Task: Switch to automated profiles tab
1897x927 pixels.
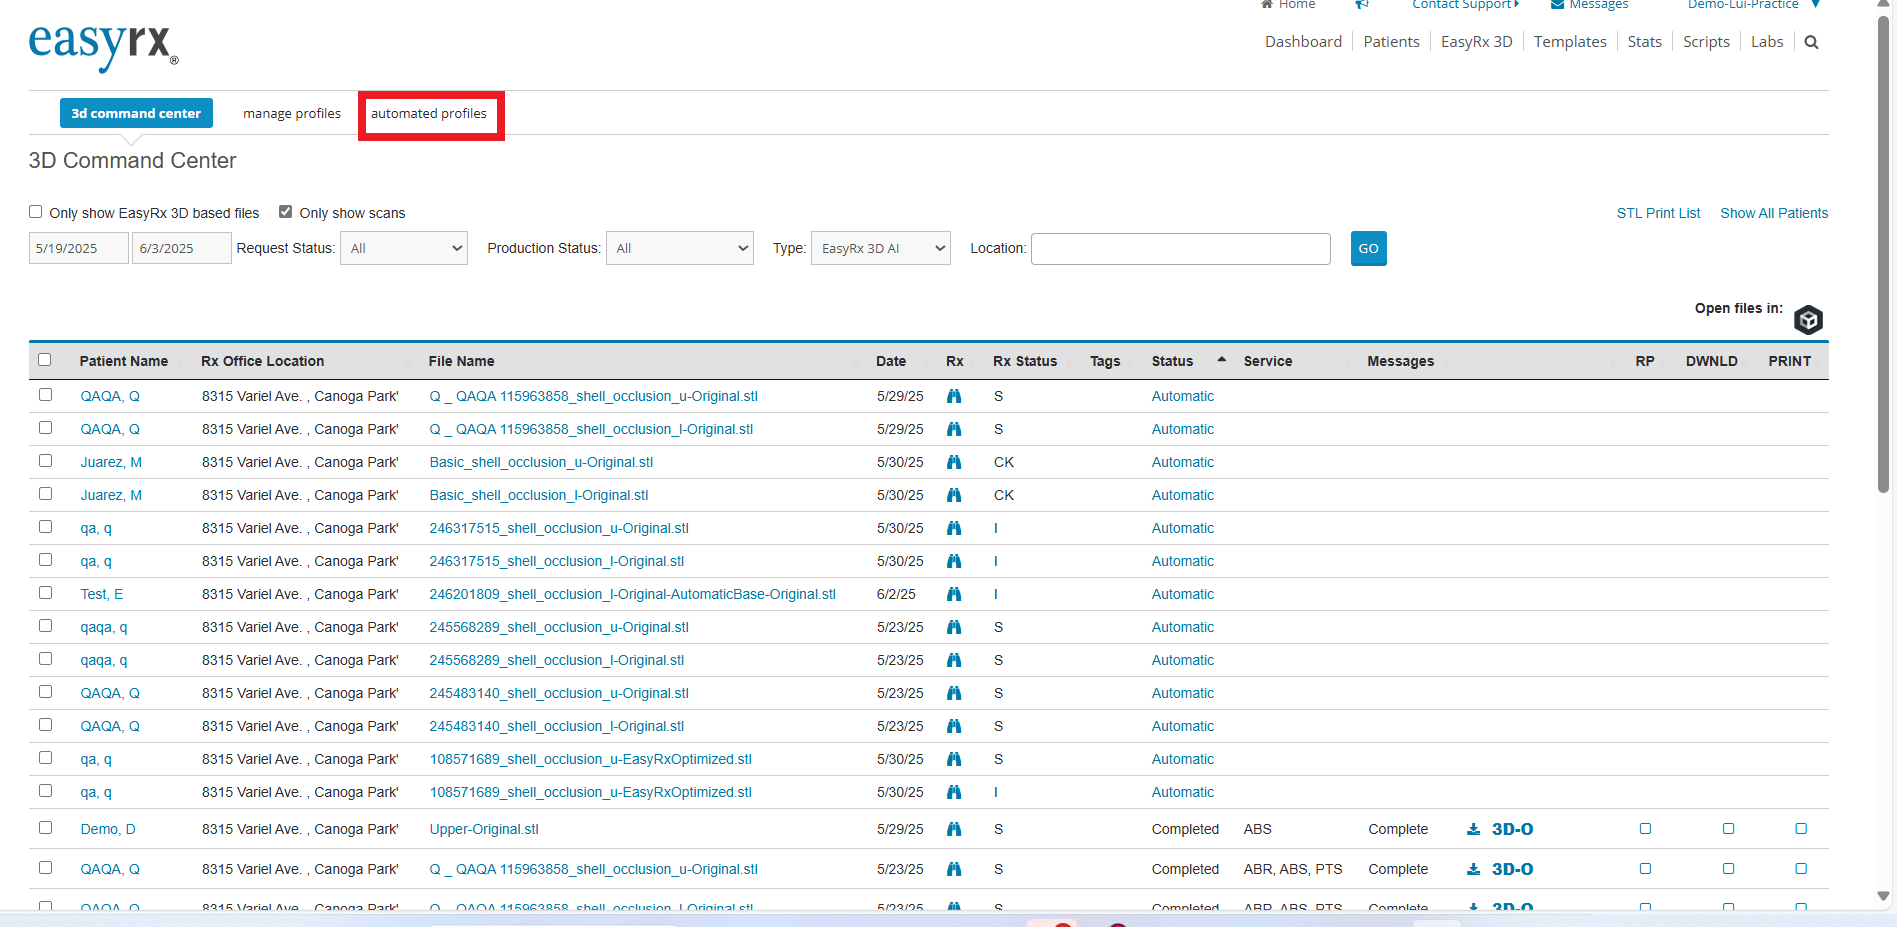Action: point(429,114)
